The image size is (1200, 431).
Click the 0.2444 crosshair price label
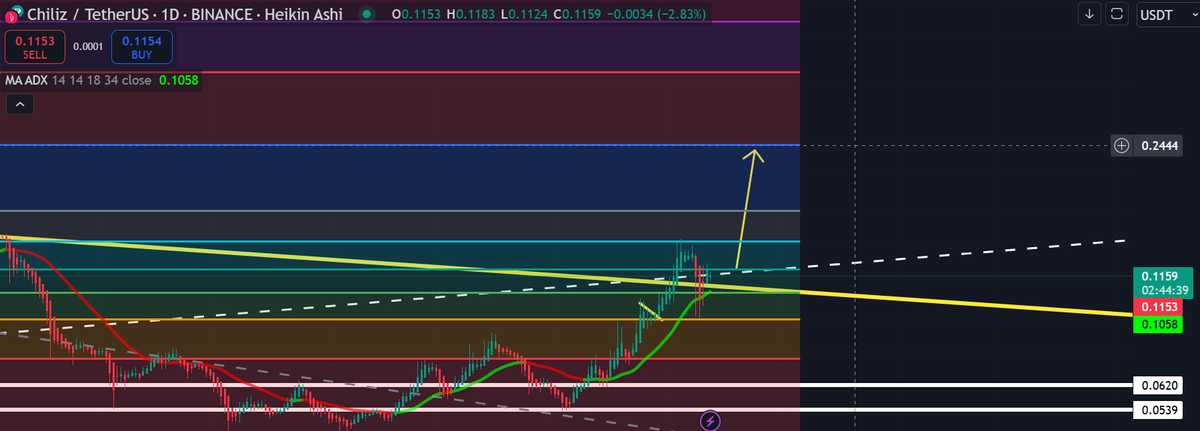click(x=1158, y=146)
